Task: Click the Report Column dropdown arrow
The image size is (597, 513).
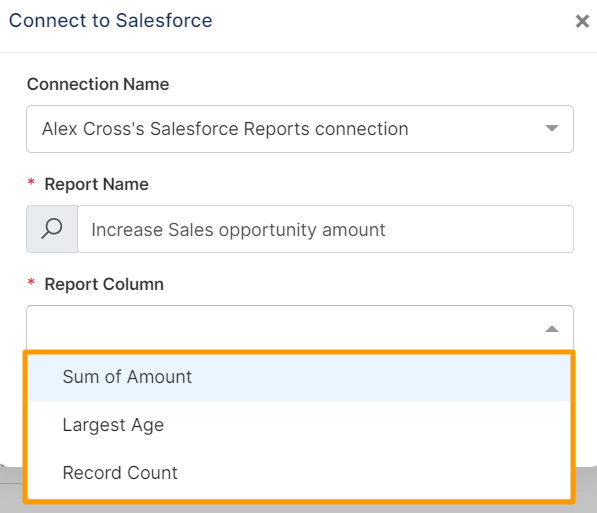Action: [552, 329]
